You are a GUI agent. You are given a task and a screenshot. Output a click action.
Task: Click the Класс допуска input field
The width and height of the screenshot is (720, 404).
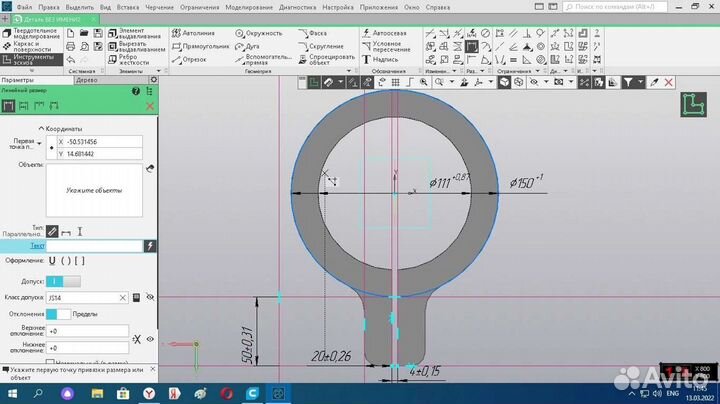click(88, 298)
